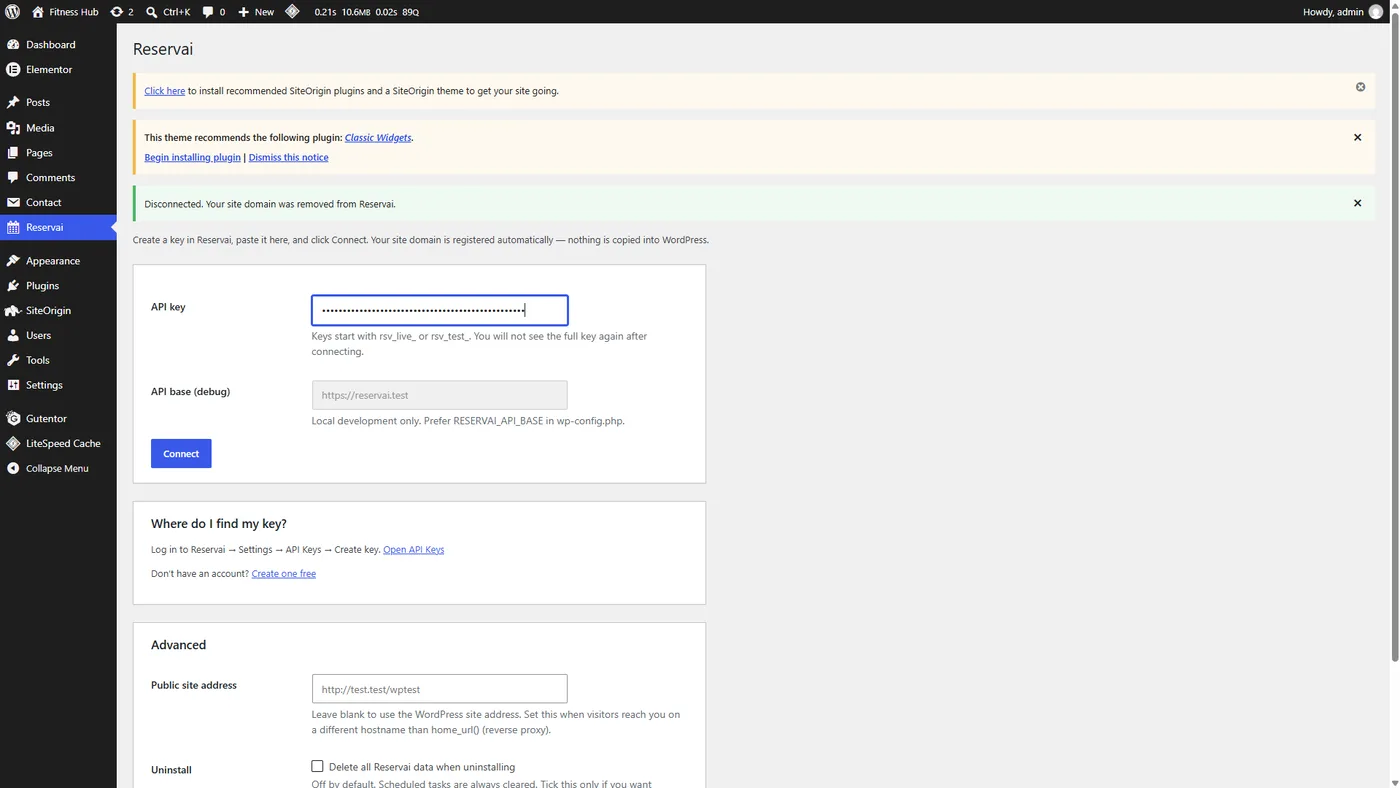Open Media library from sidebar
The image size is (1400, 788).
tap(58, 128)
